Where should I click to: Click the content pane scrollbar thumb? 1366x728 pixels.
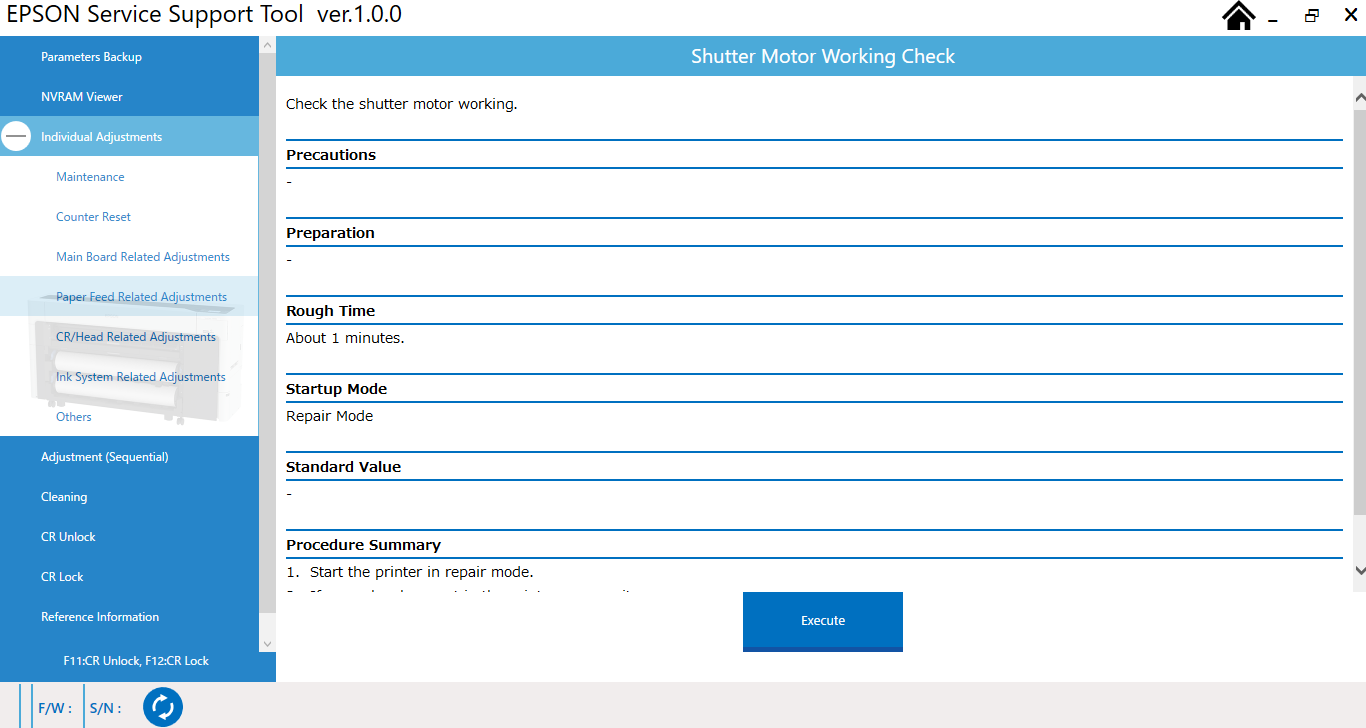coord(1360,311)
